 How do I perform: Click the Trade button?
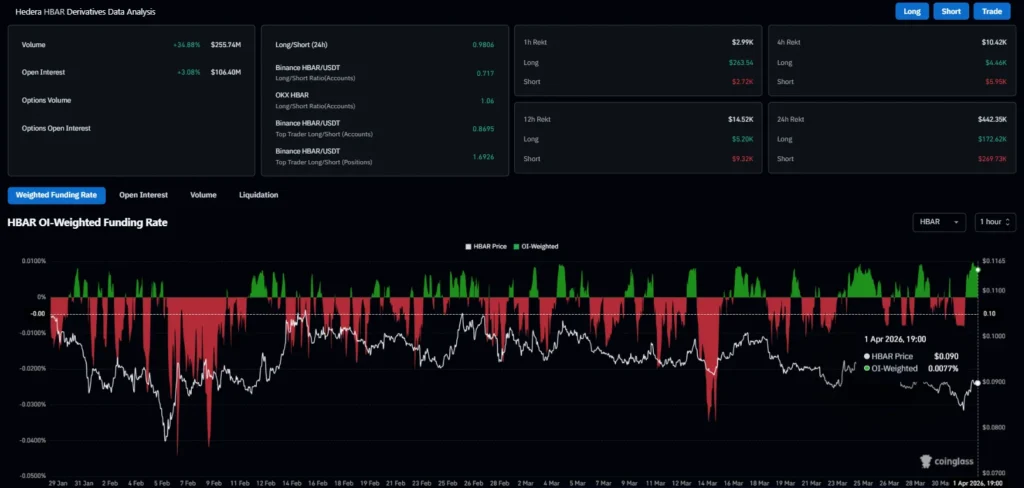coord(992,12)
